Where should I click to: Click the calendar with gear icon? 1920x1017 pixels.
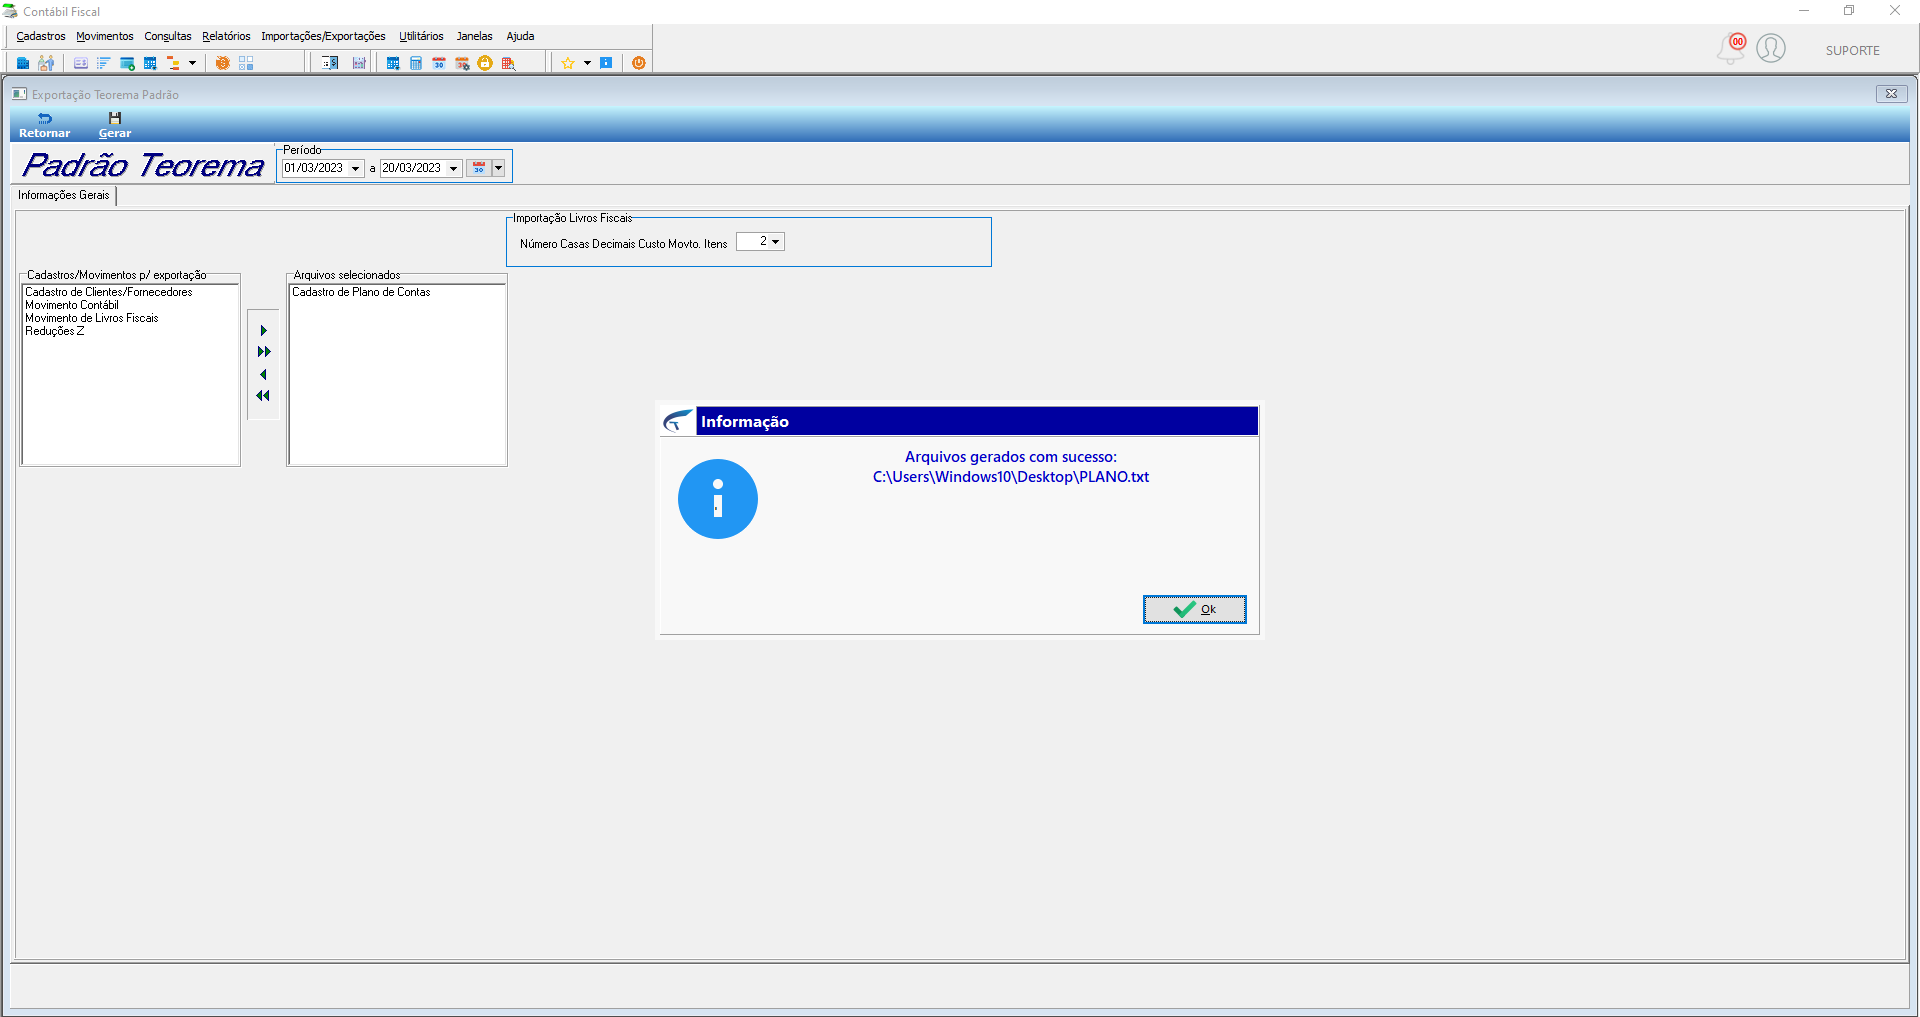pos(462,63)
